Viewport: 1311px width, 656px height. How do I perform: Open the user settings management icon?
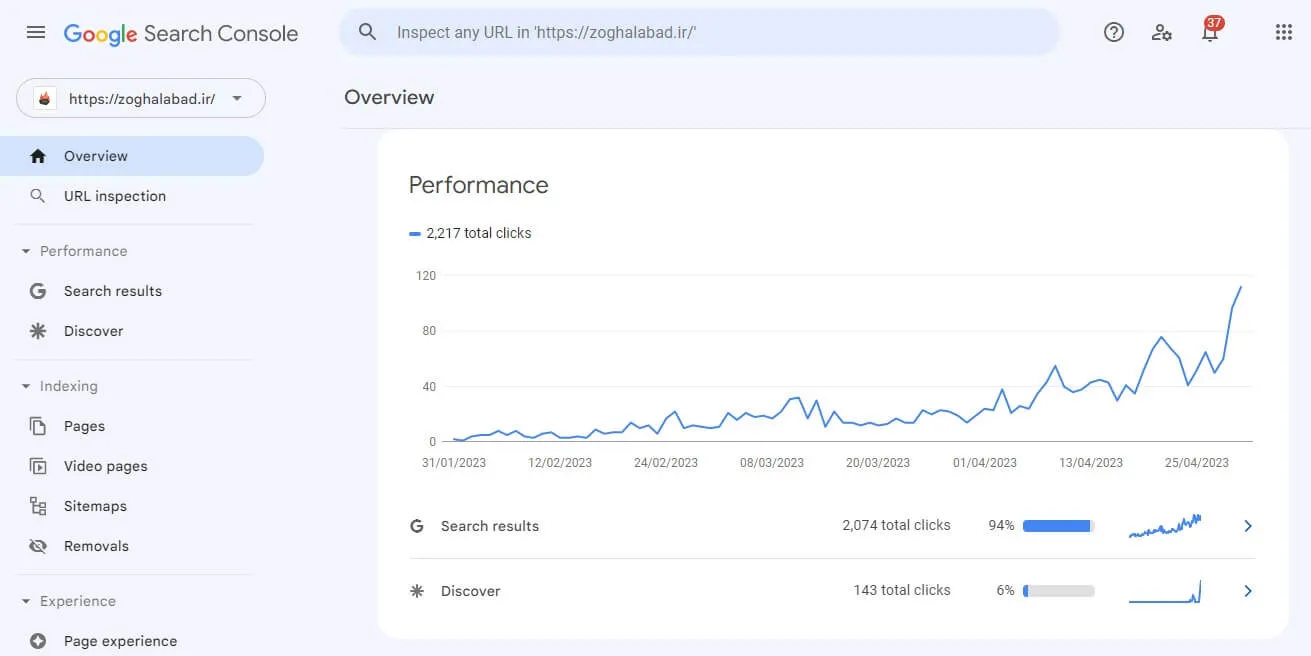[x=1162, y=32]
